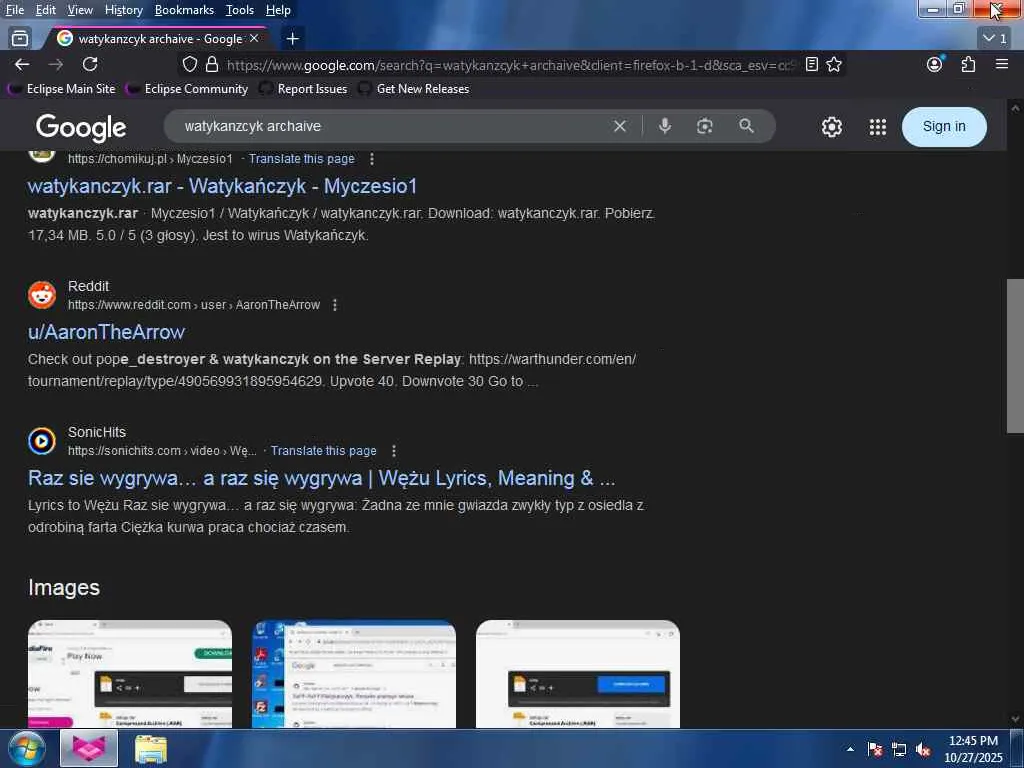
Task: Close the watykanczyk archaive tab
Action: pyautogui.click(x=254, y=39)
